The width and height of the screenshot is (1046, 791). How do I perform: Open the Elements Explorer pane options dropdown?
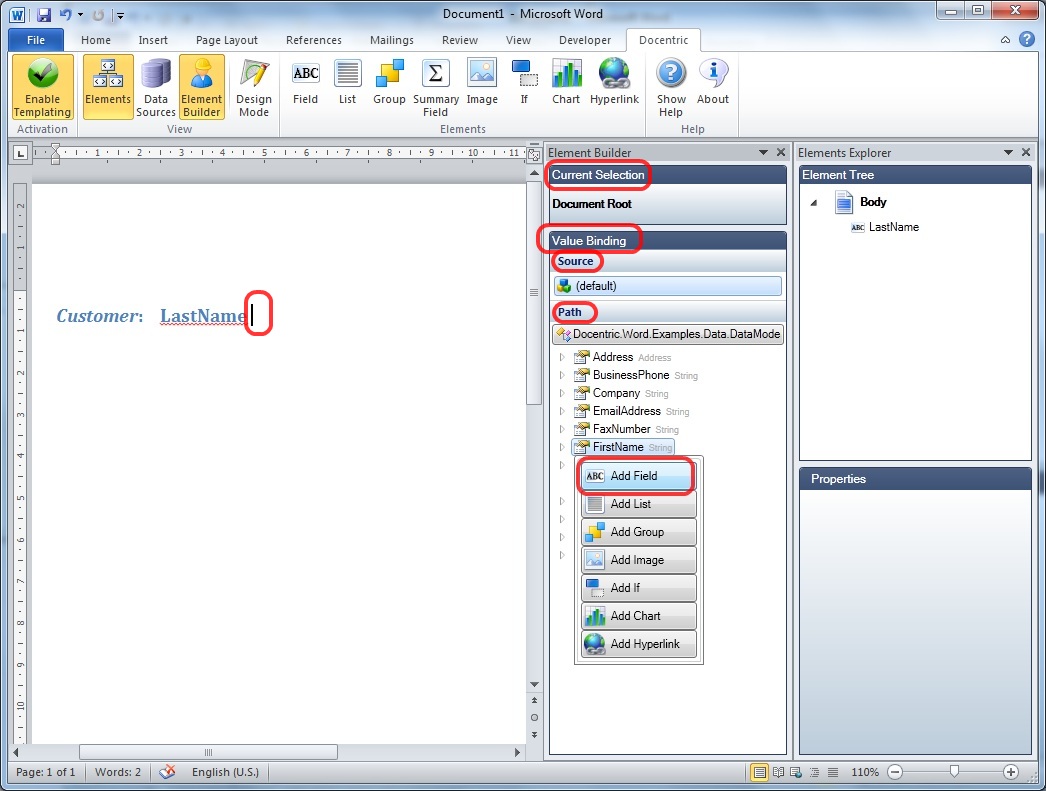(1008, 153)
